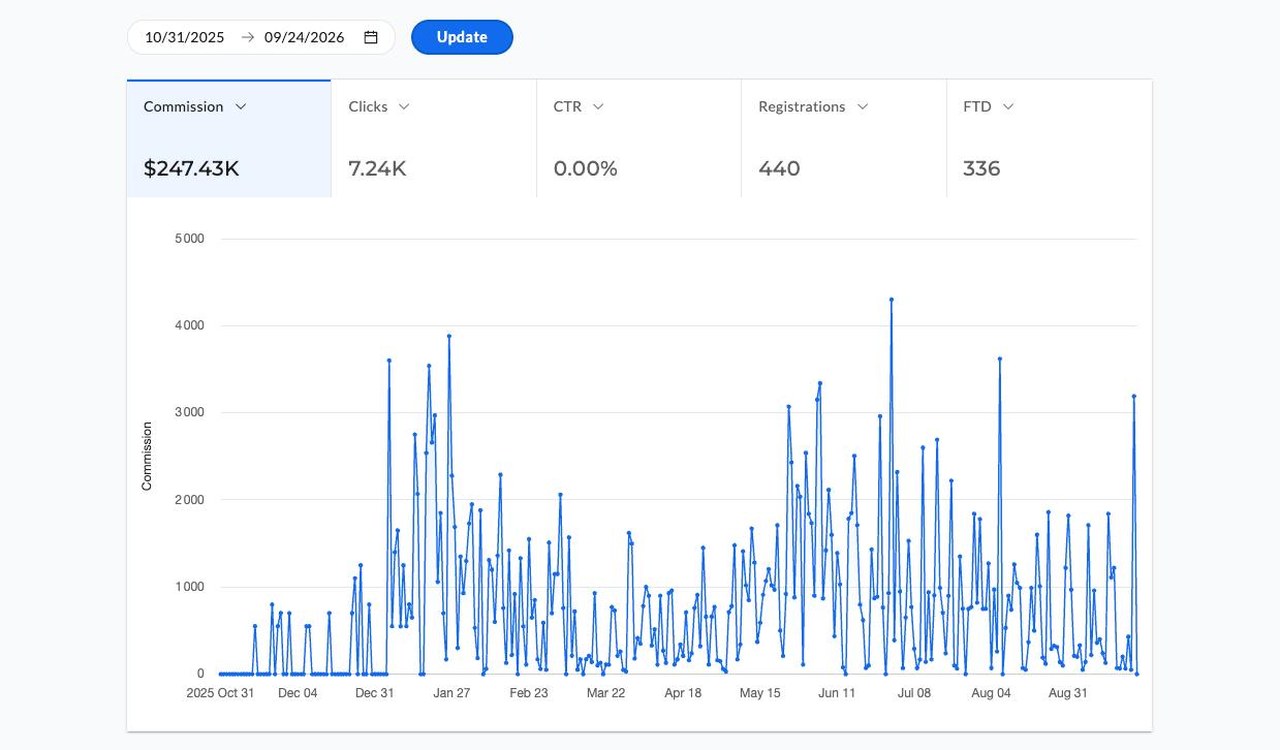Click the rotated Commission y-axis title
Image resolution: width=1280 pixels, height=750 pixels.
(x=147, y=456)
